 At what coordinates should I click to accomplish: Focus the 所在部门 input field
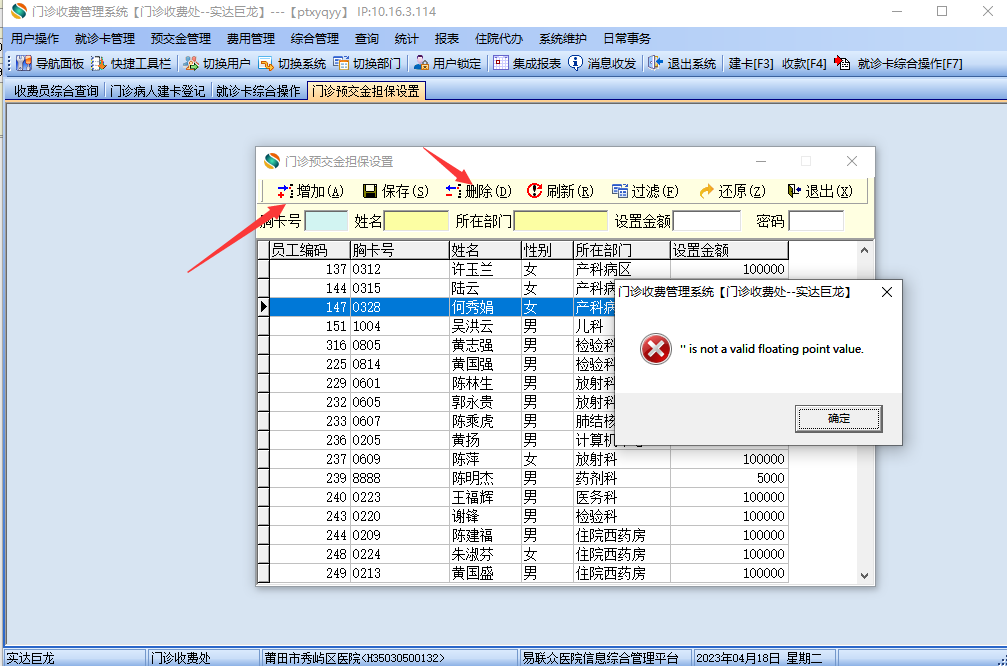coord(561,221)
